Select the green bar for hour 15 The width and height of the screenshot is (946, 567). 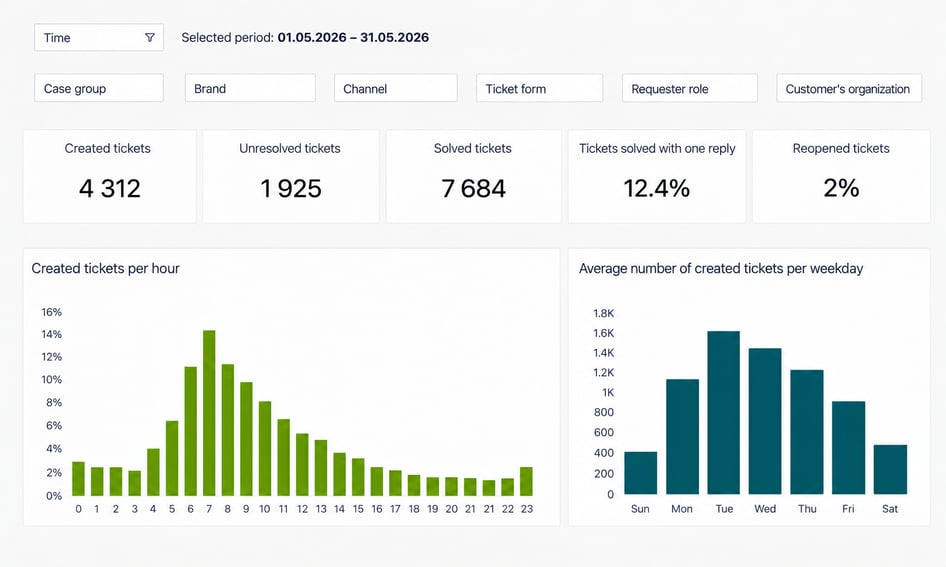358,477
